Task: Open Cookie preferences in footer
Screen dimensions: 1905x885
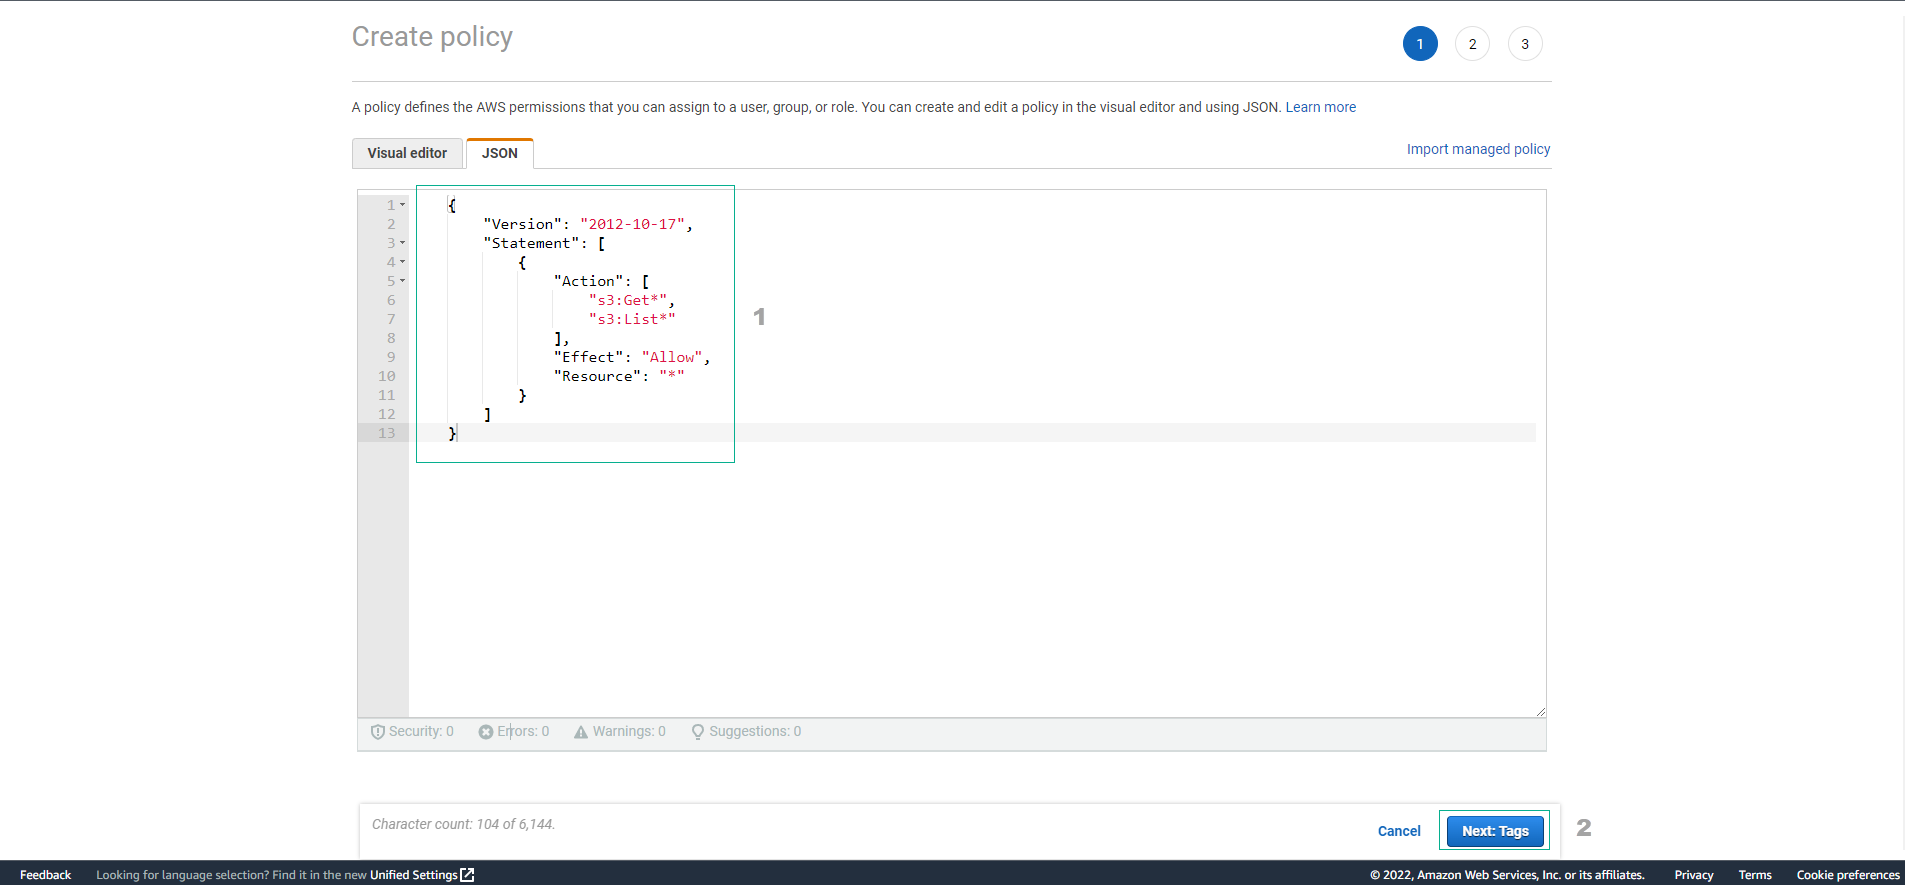Action: (x=1848, y=875)
